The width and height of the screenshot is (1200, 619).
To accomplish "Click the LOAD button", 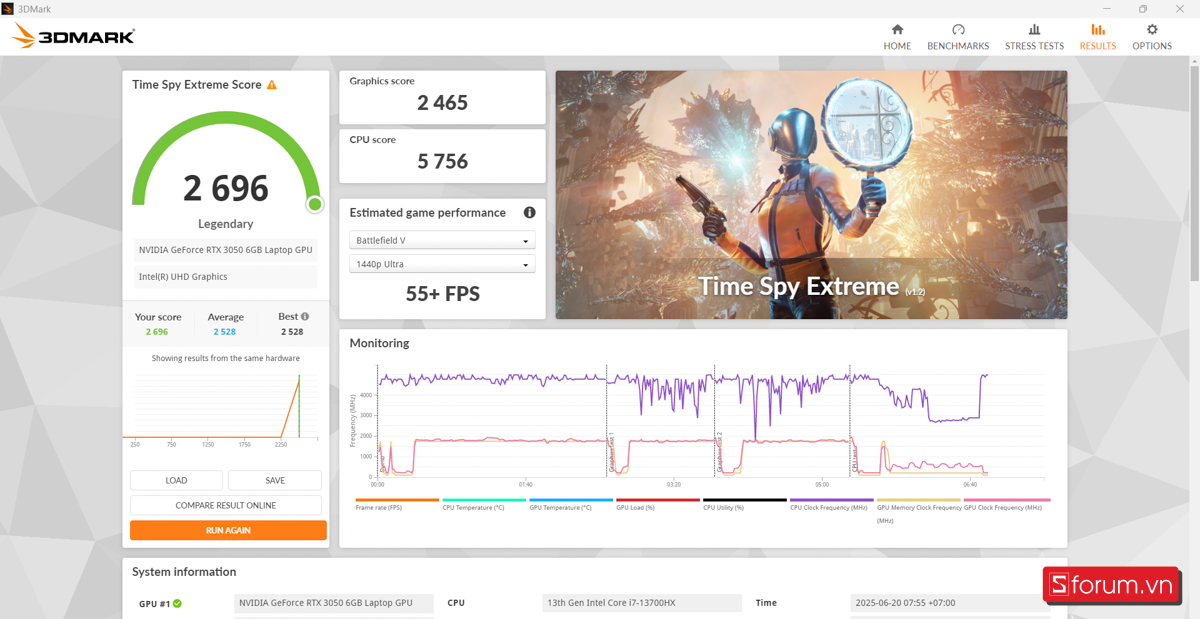I will 176,480.
